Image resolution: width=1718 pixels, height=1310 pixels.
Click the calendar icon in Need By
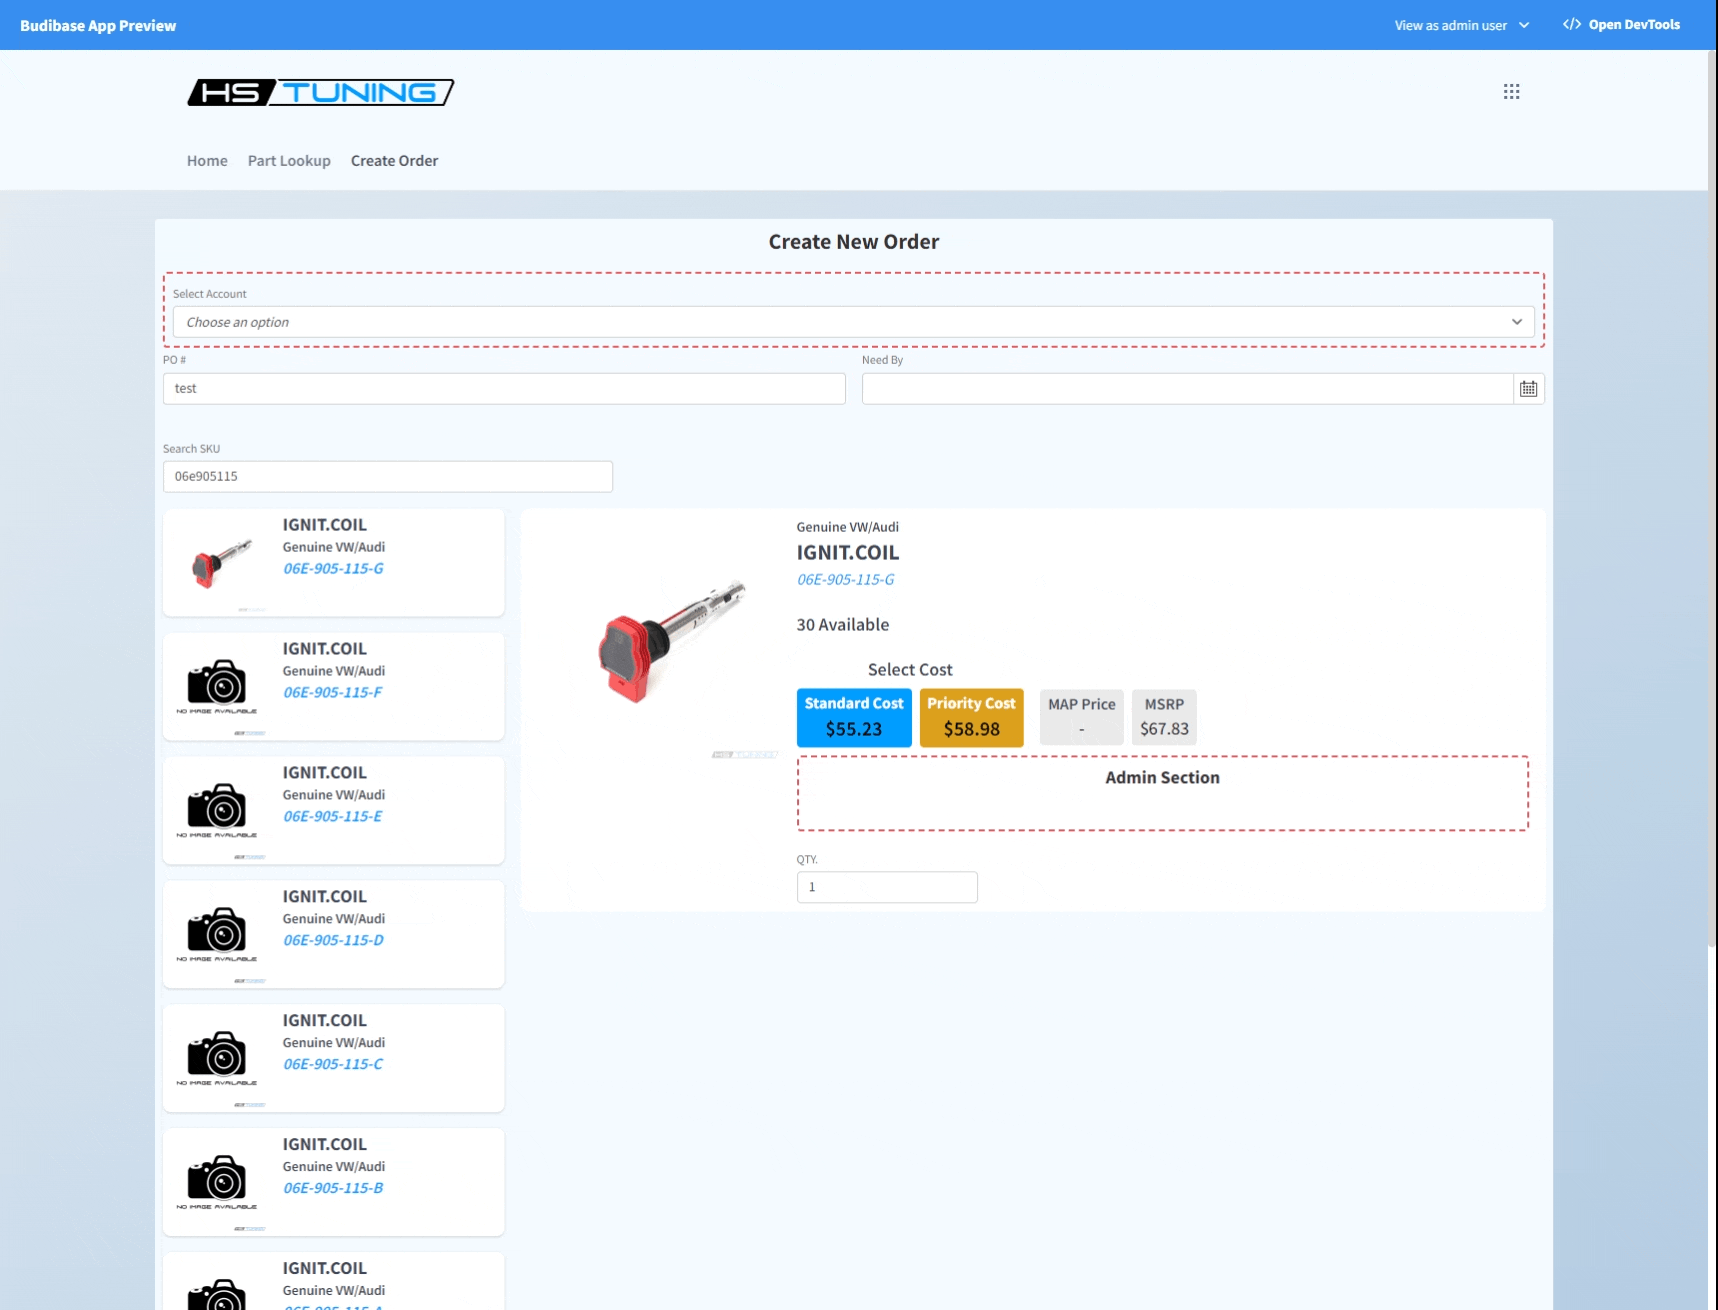coord(1528,389)
